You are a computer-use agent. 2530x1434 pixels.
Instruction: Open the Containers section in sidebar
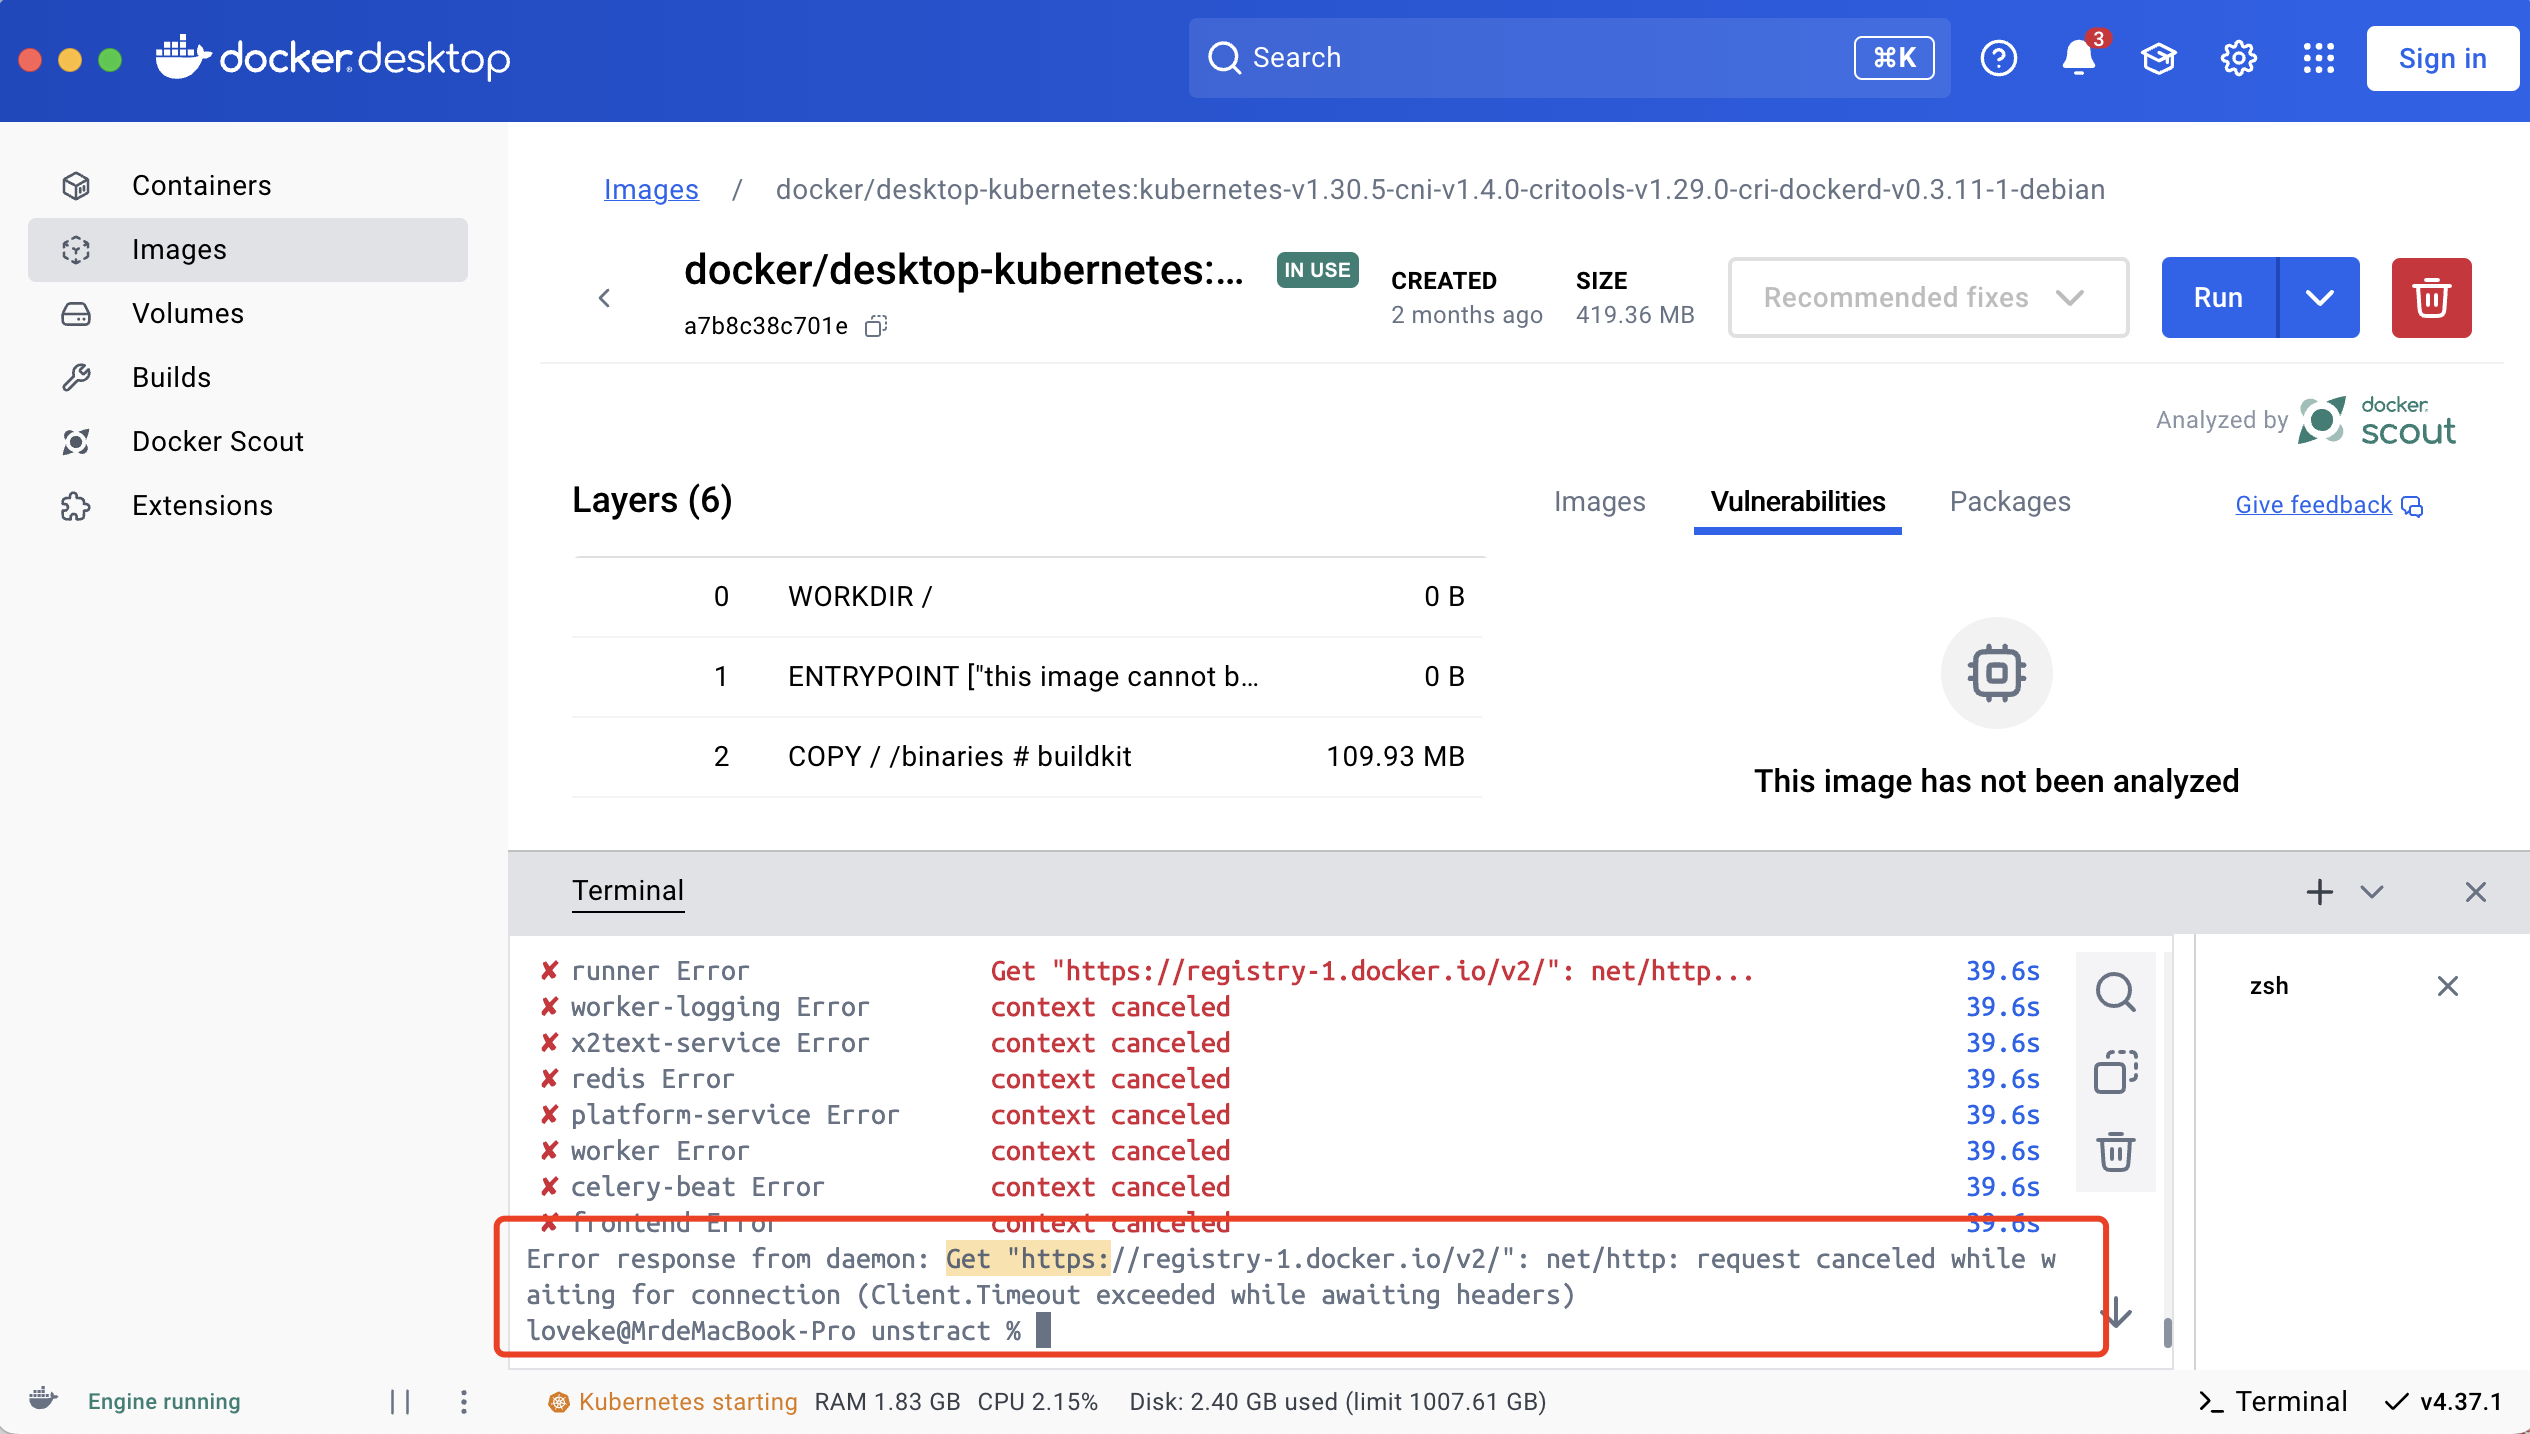point(201,185)
